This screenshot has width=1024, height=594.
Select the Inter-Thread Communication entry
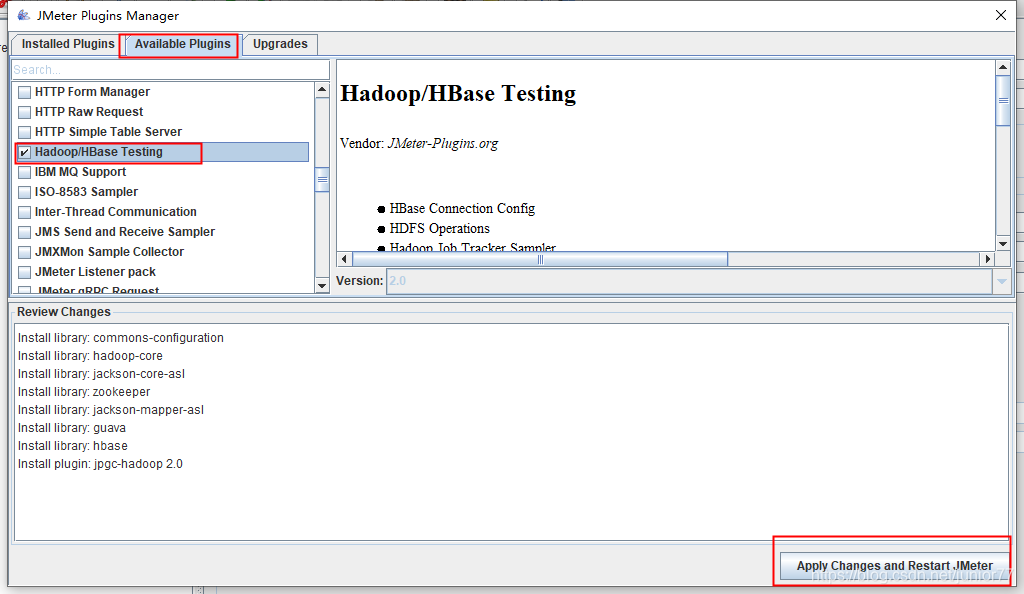pyautogui.click(x=116, y=211)
